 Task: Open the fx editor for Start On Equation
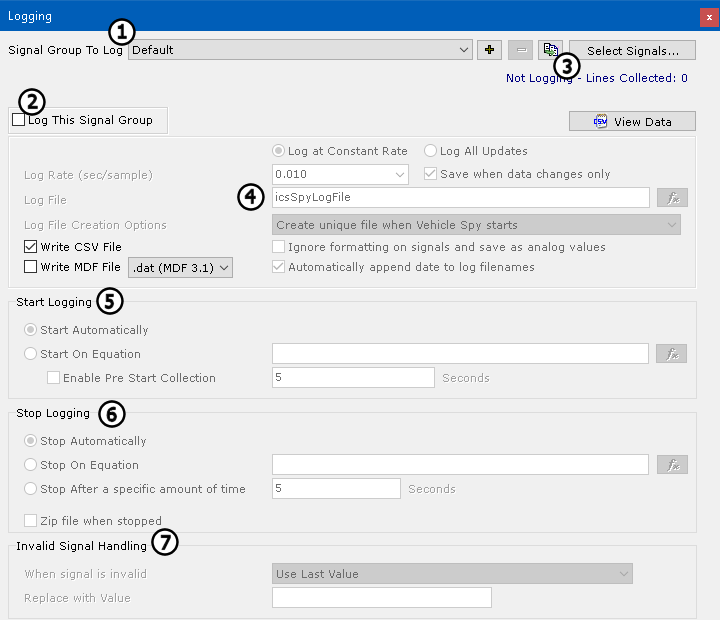672,353
